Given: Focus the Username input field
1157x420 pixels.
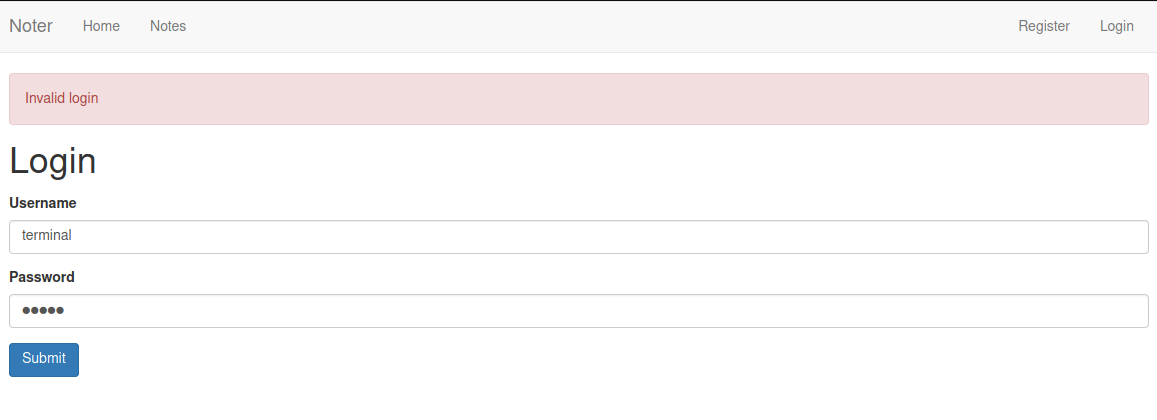Looking at the screenshot, I should [578, 237].
